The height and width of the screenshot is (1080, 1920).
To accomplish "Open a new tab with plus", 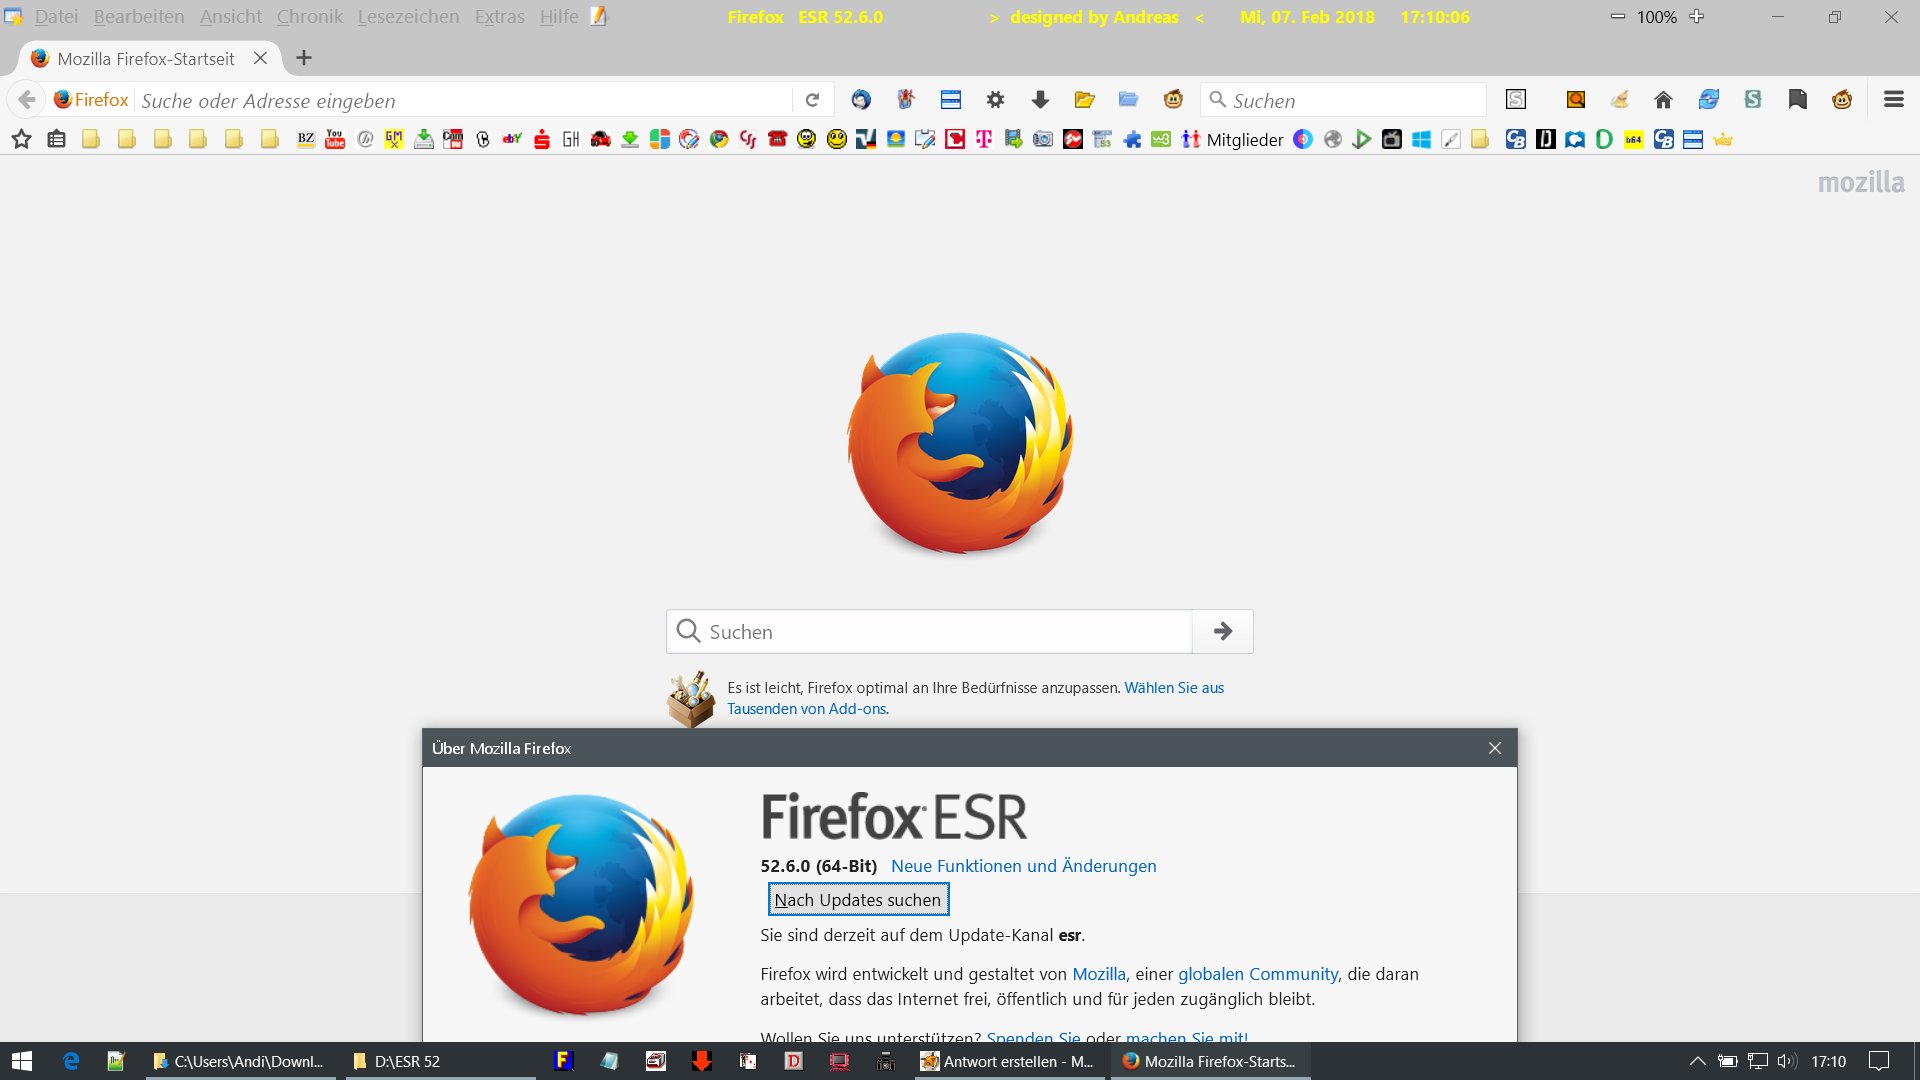I will 304,58.
